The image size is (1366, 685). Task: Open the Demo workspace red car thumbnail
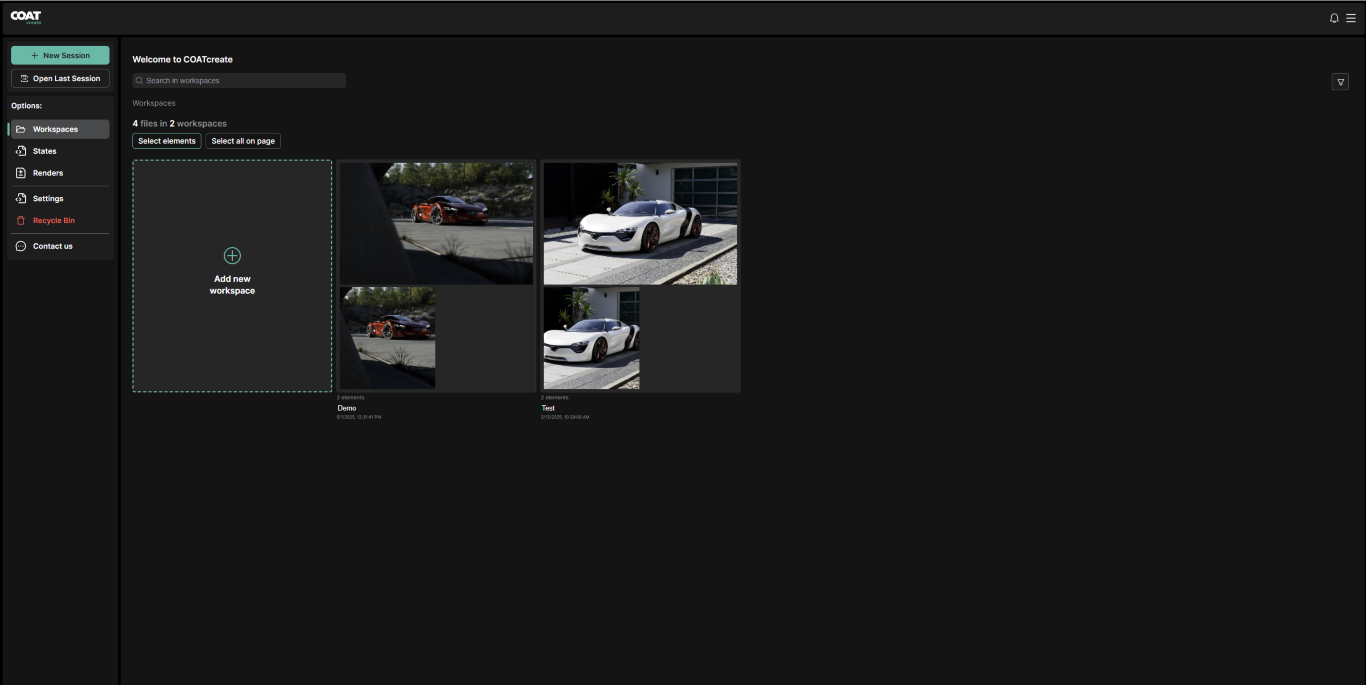point(436,224)
